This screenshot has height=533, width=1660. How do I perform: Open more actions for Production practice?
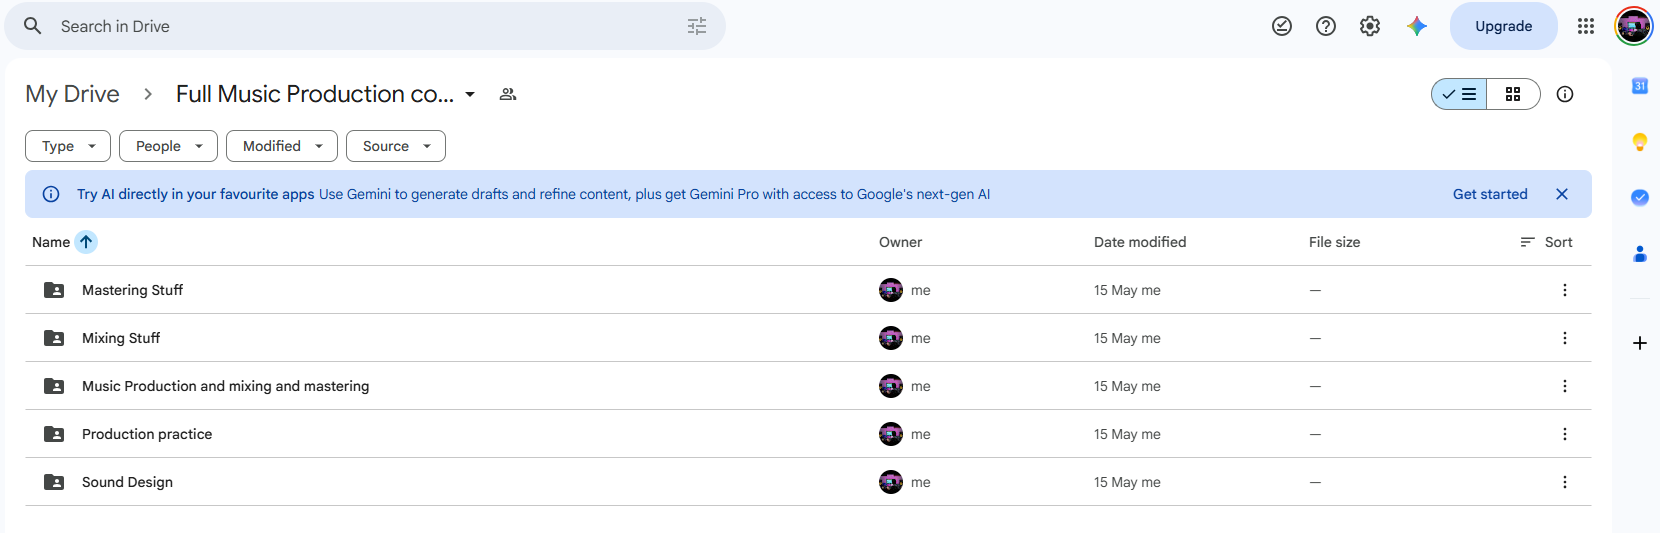[x=1565, y=434]
